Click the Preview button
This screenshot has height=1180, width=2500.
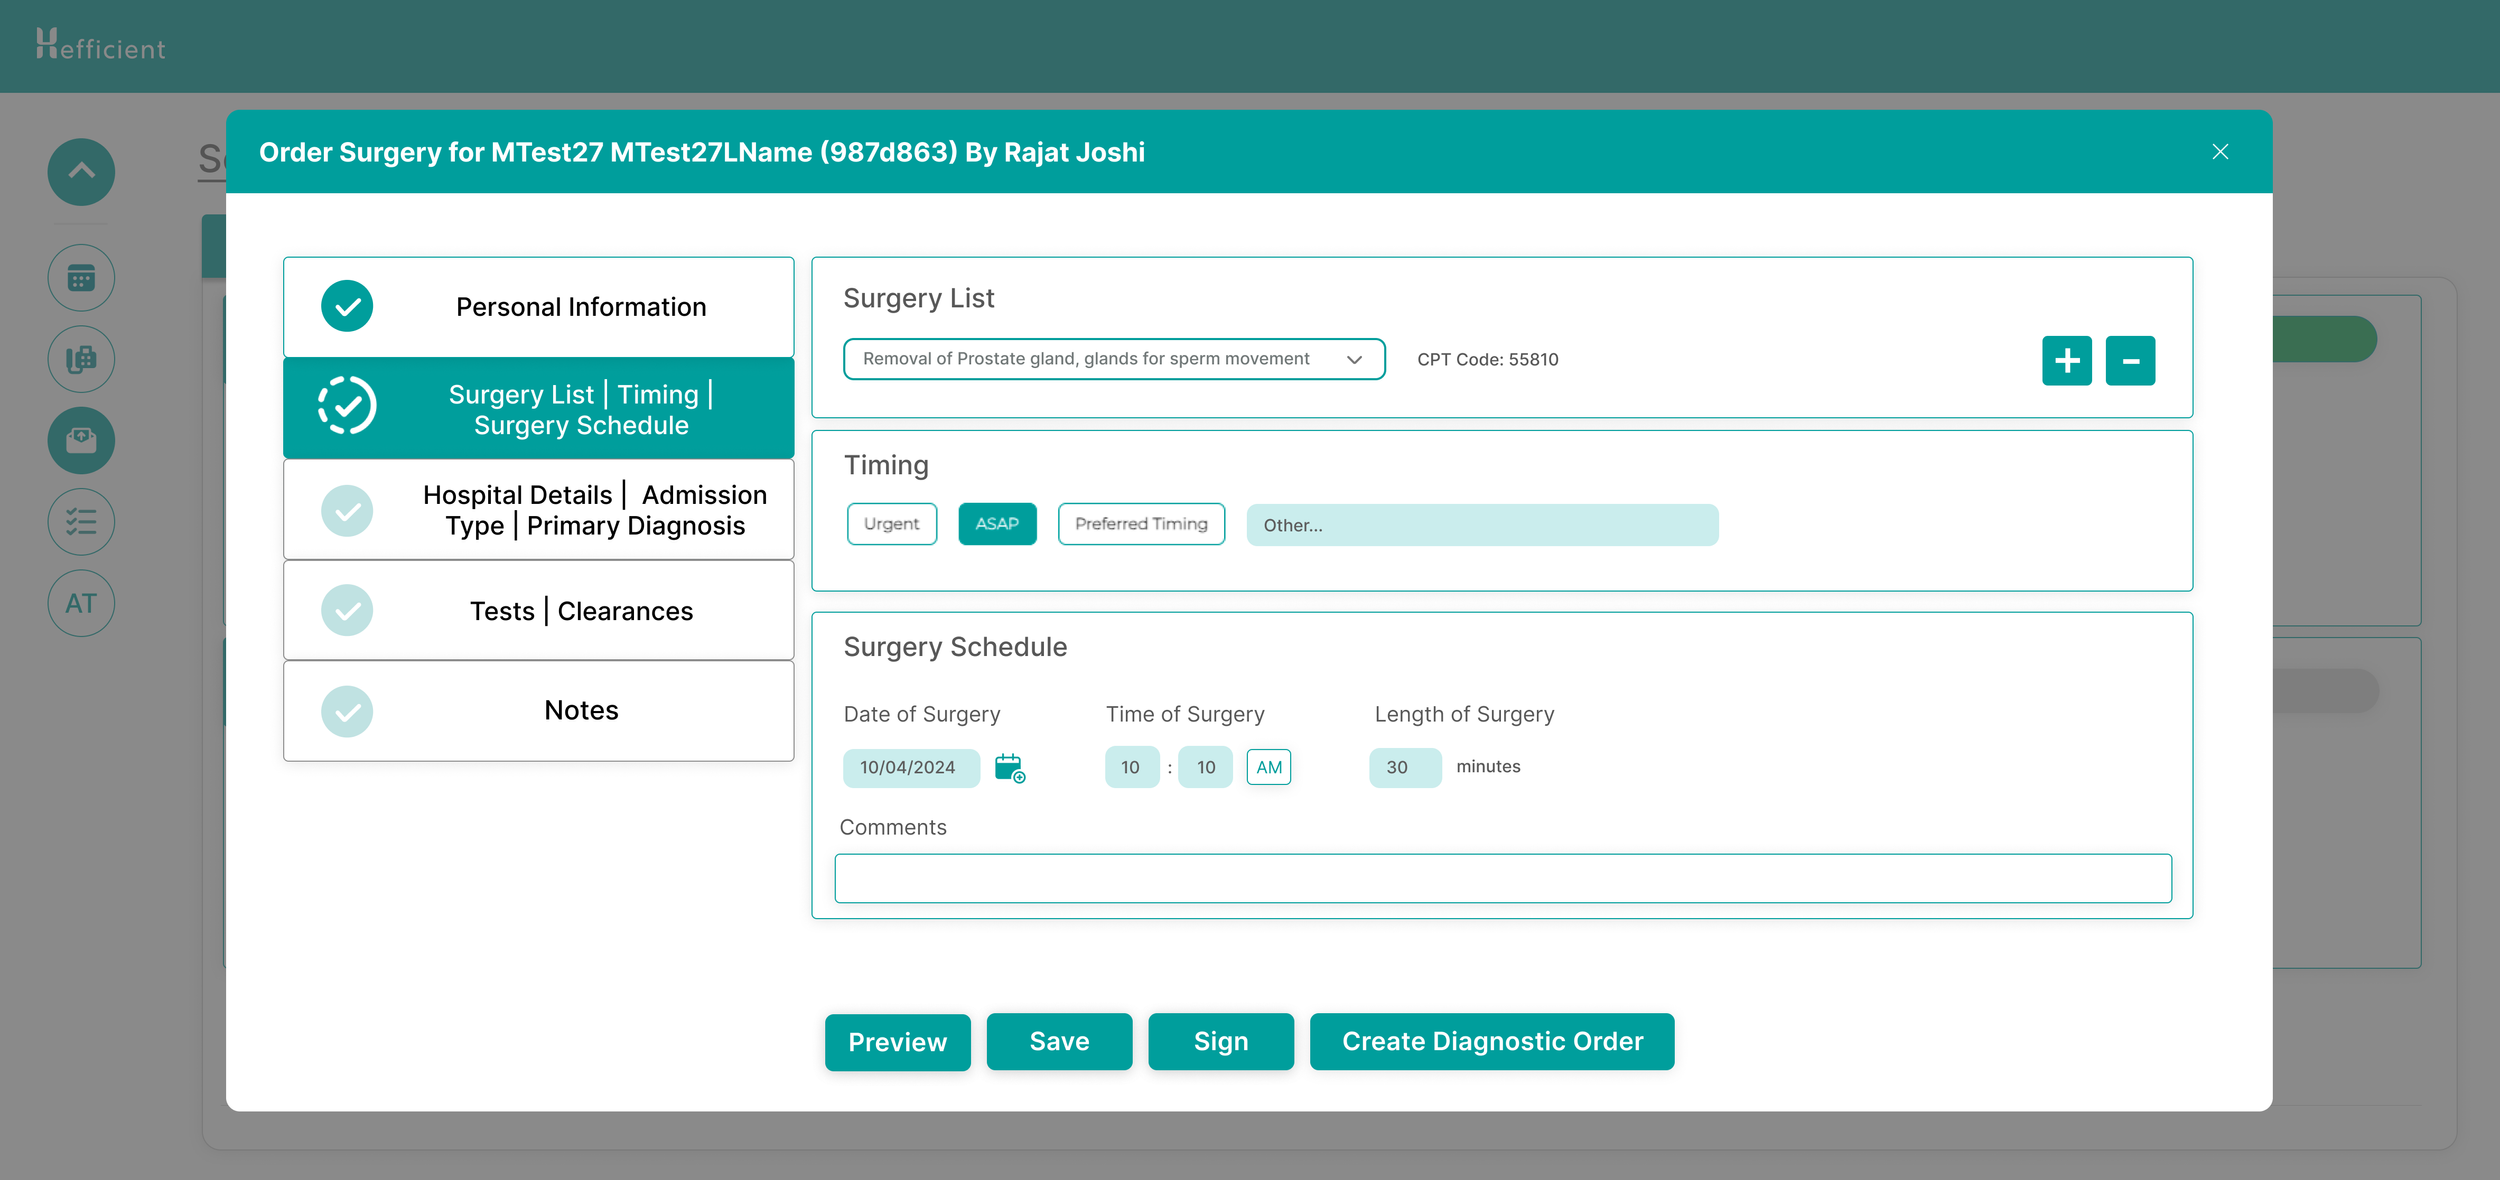tap(897, 1042)
